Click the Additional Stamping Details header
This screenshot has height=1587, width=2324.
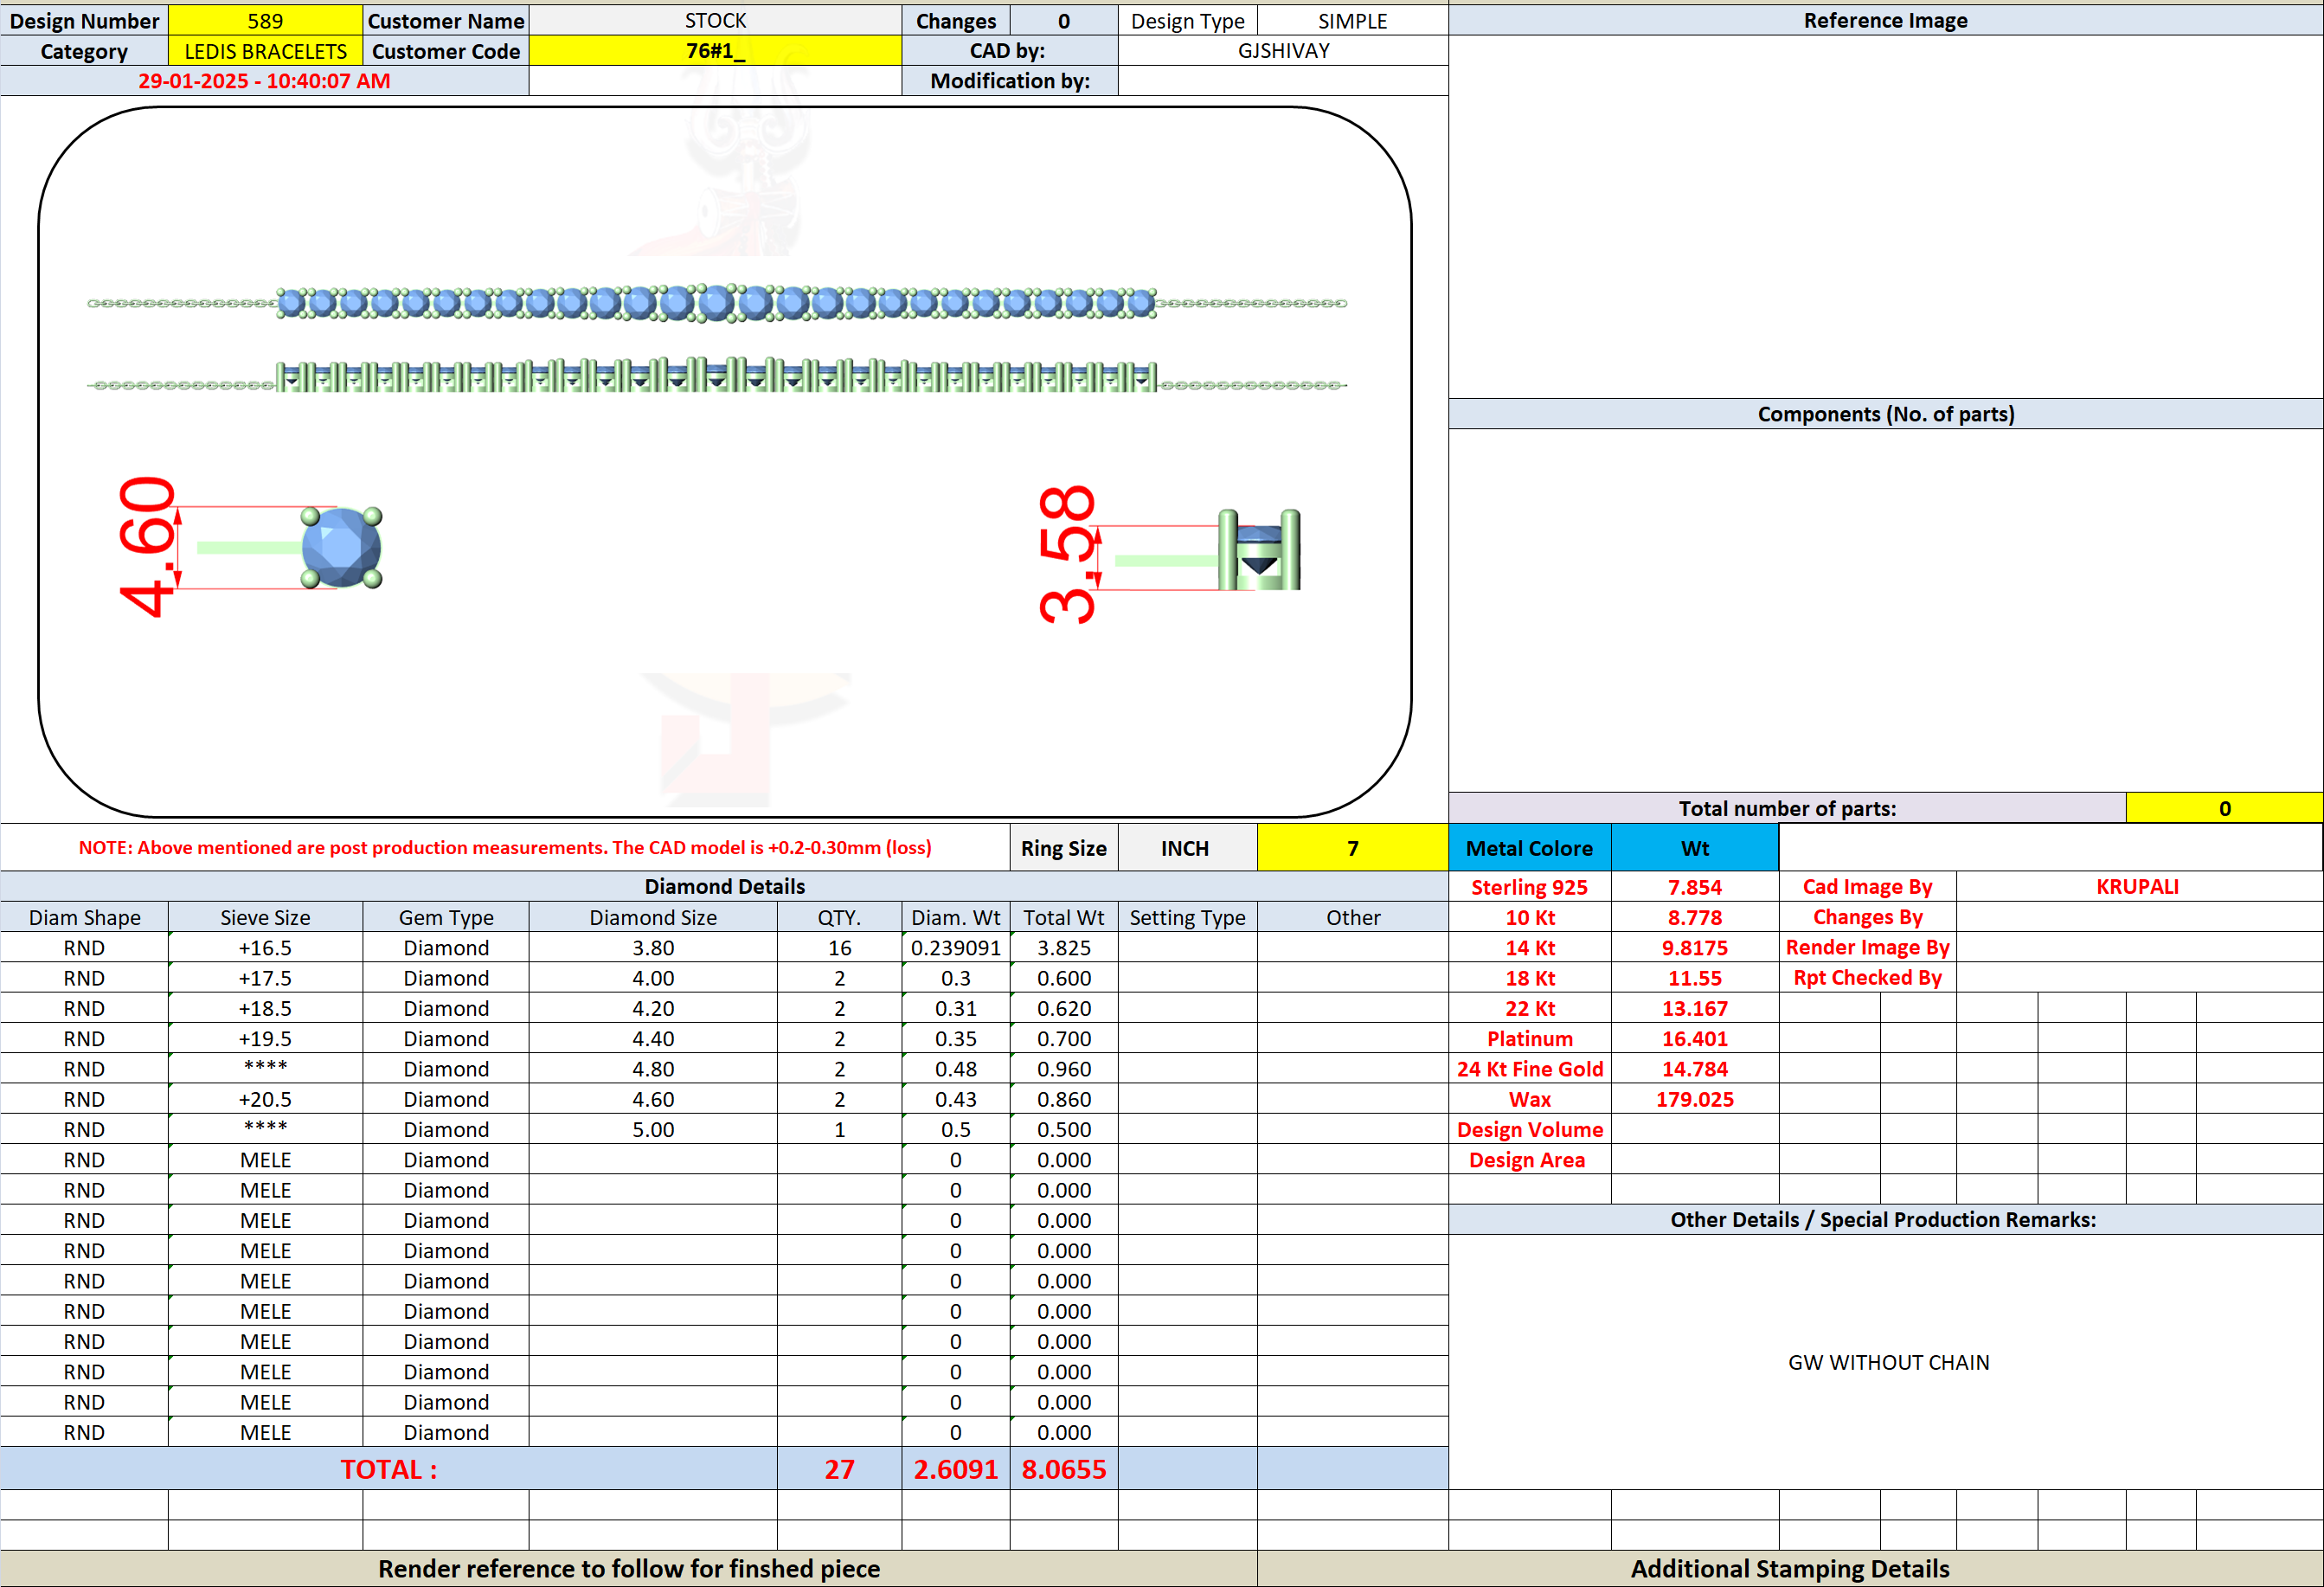point(1789,1568)
